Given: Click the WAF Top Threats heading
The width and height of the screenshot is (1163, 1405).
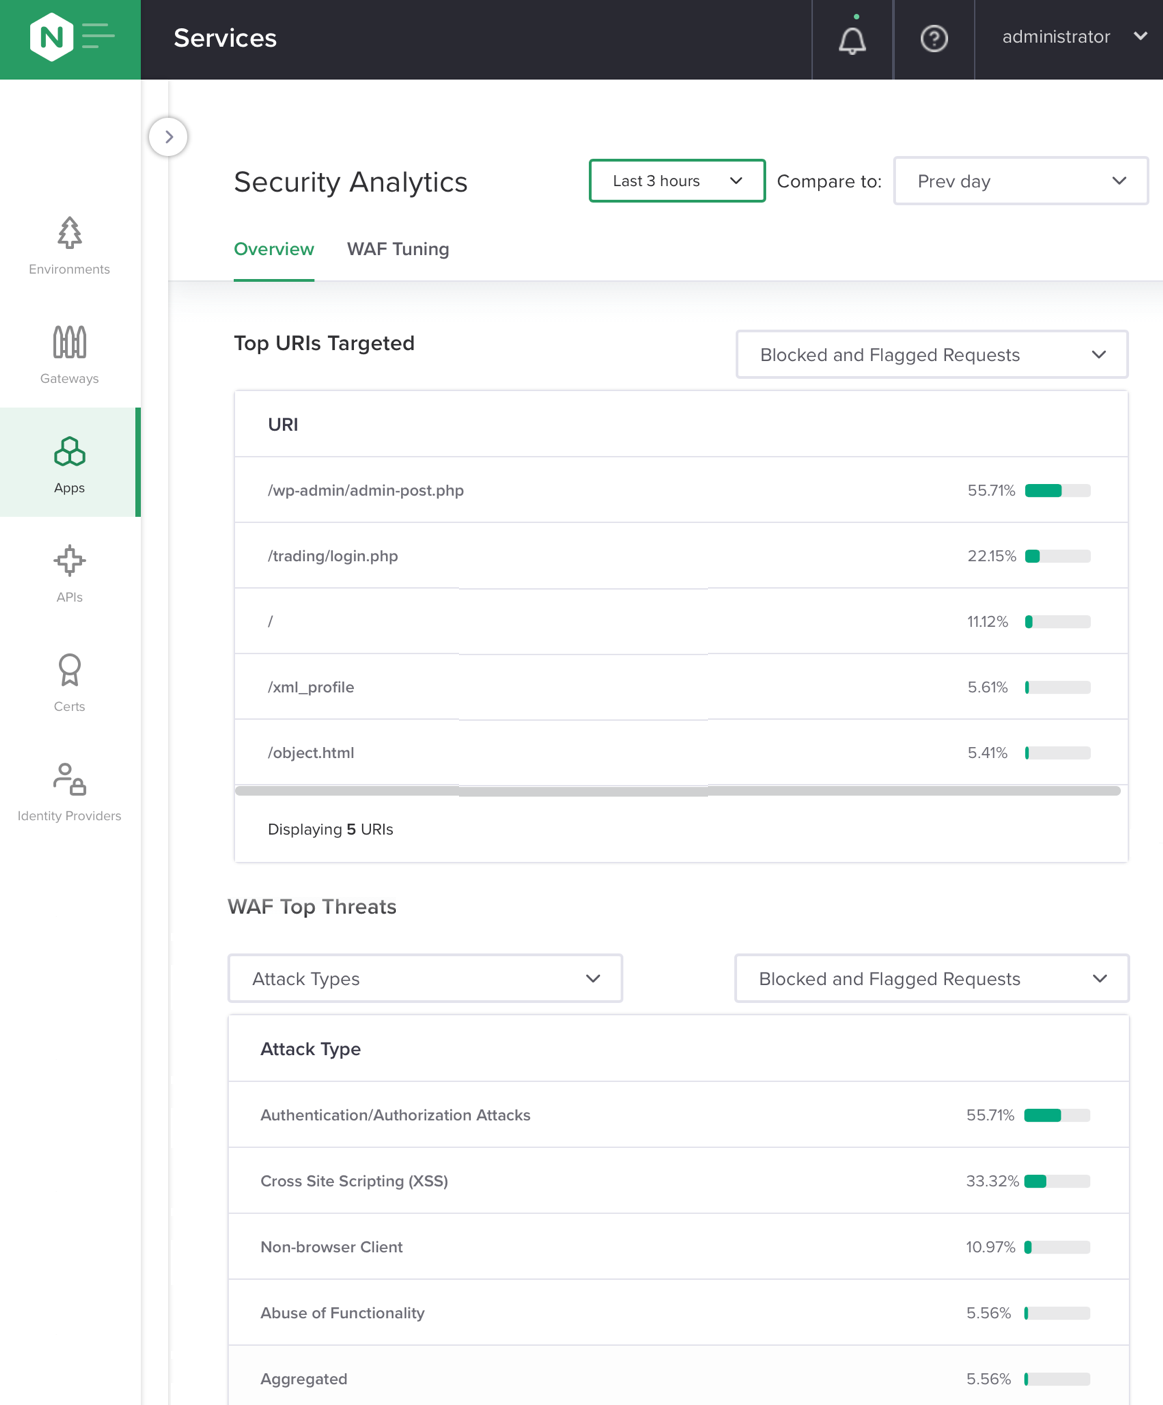Looking at the screenshot, I should click(312, 907).
